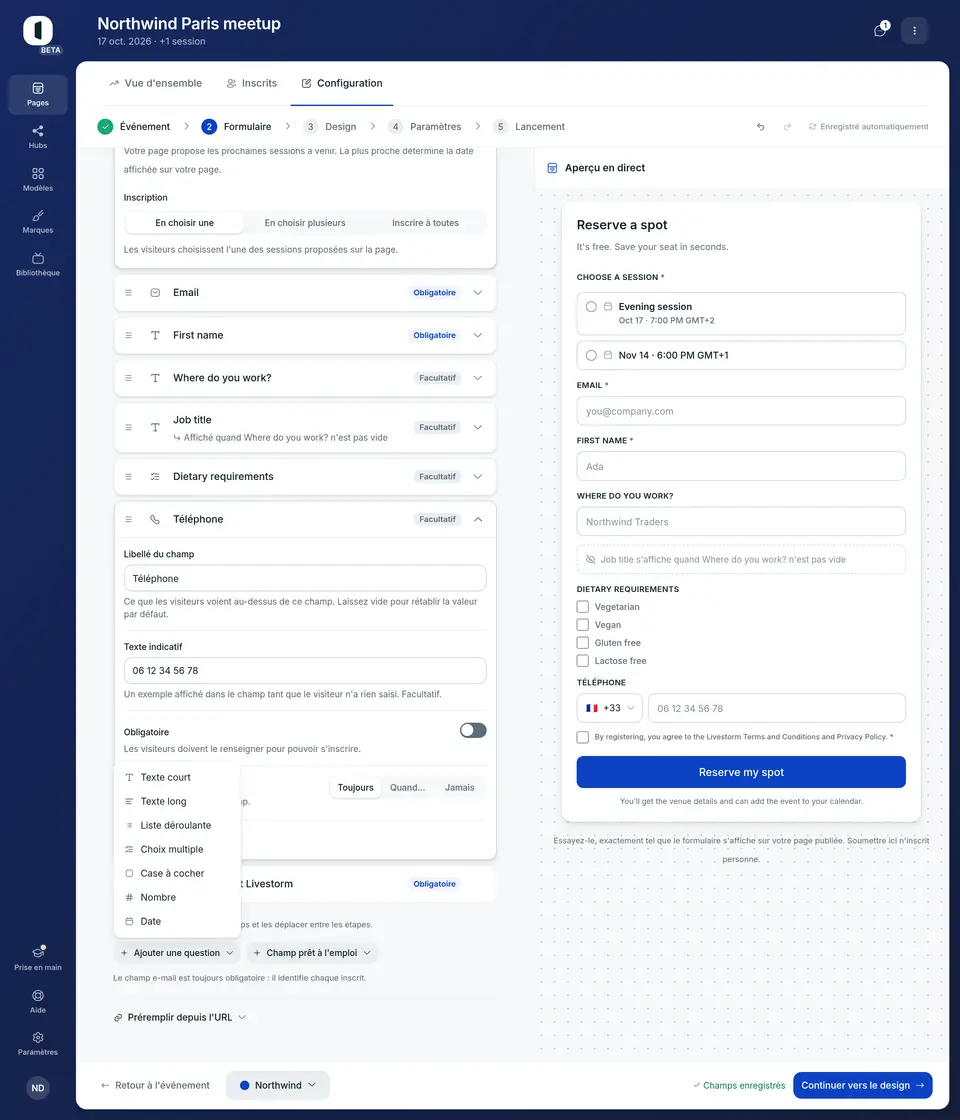Choose Texte court from the question menu

click(x=177, y=777)
